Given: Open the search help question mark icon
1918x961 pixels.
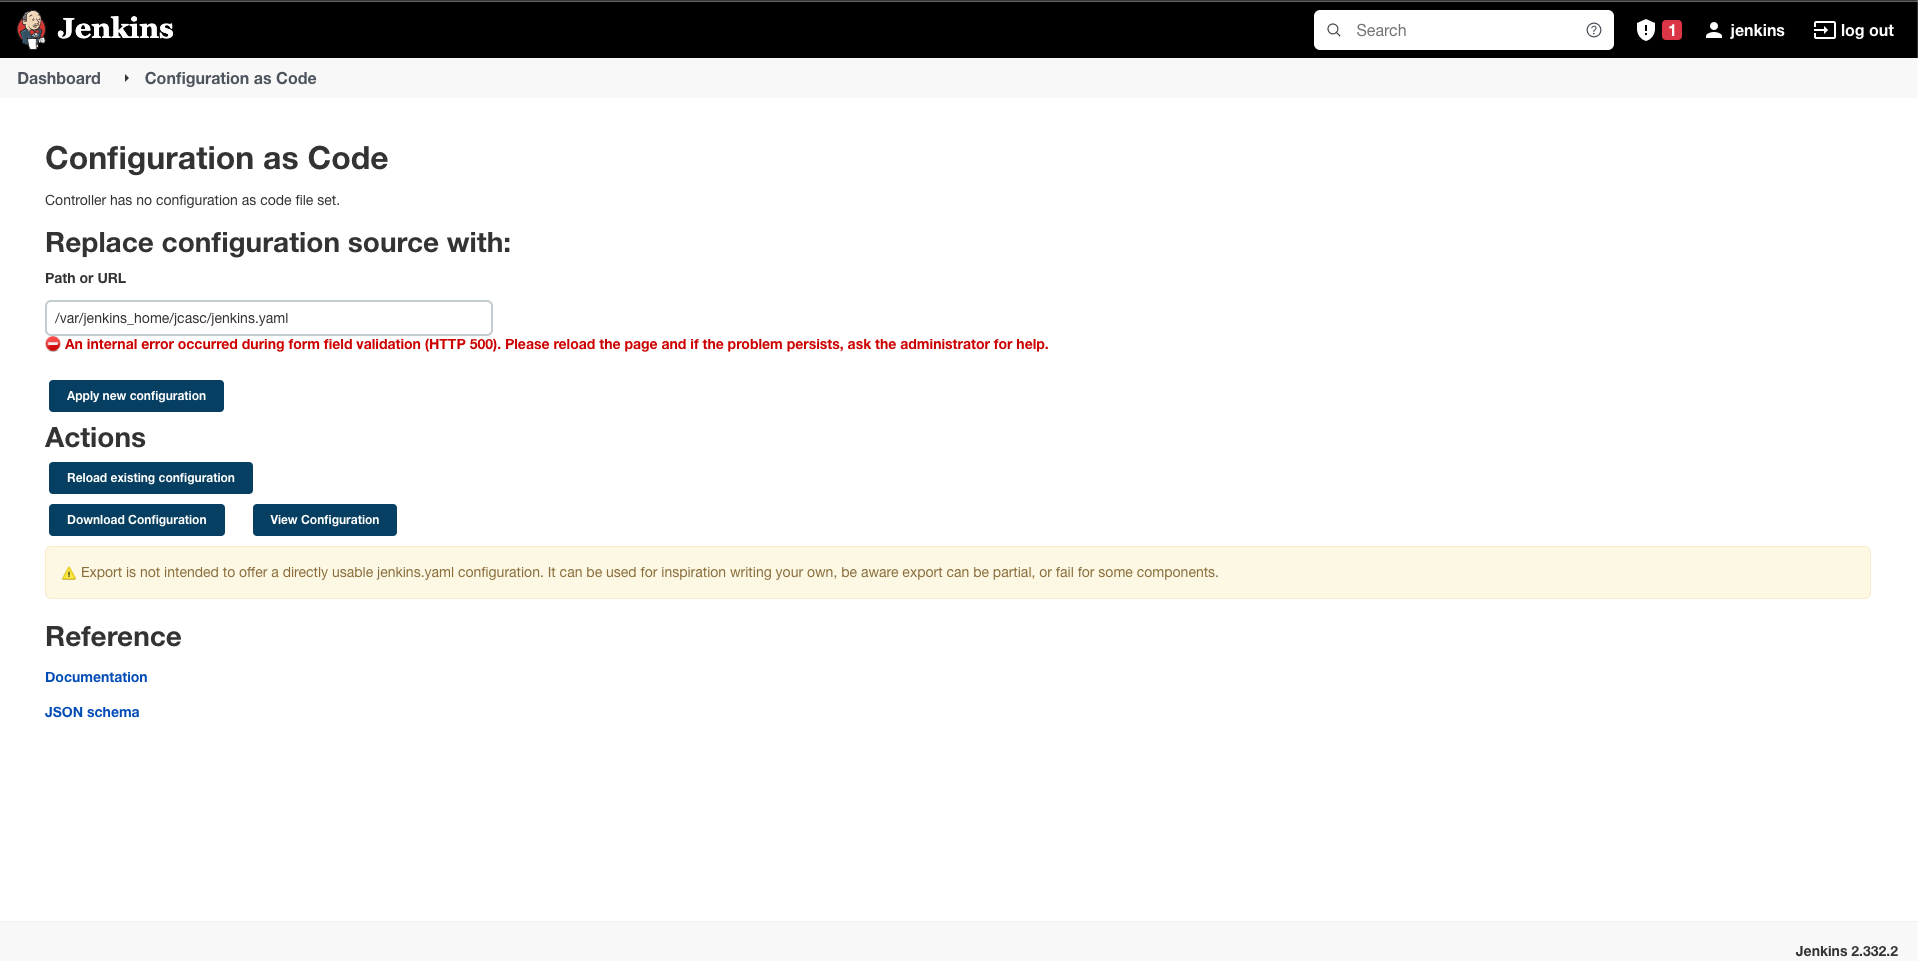Looking at the screenshot, I should point(1595,30).
